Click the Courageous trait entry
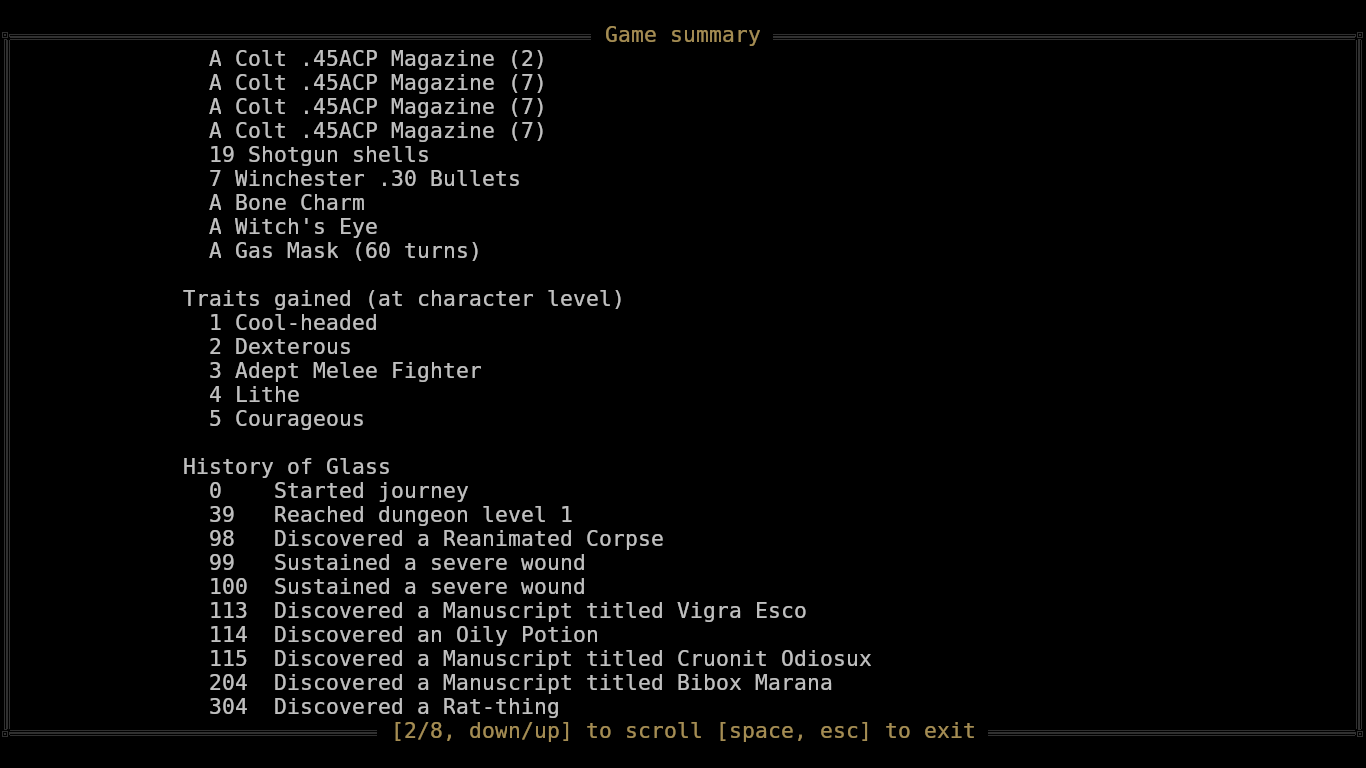 [287, 419]
